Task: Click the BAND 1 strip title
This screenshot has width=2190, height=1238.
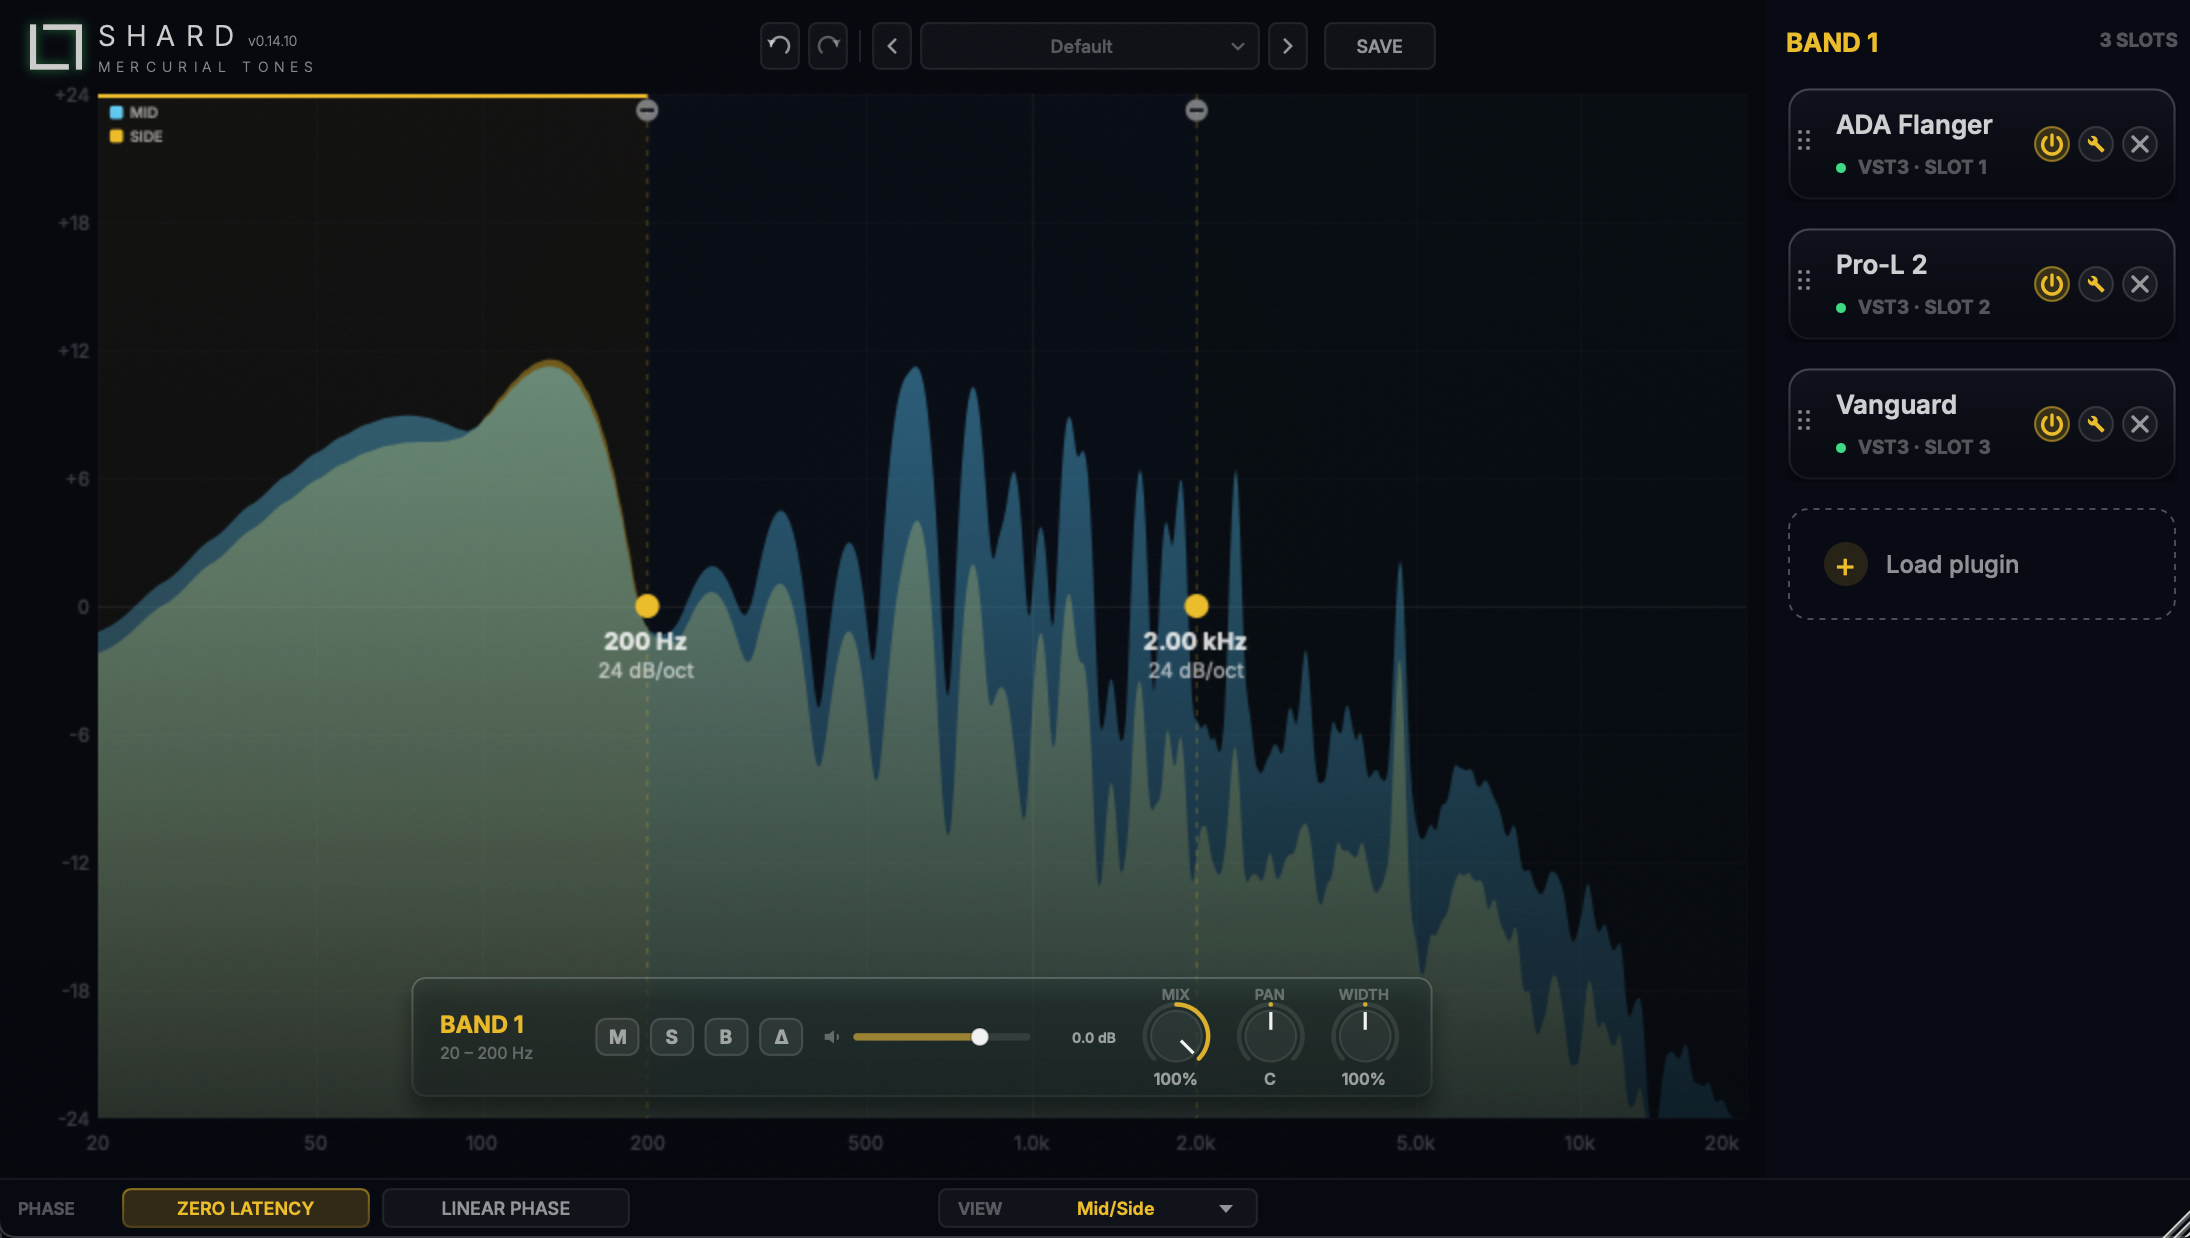Action: (x=481, y=1024)
